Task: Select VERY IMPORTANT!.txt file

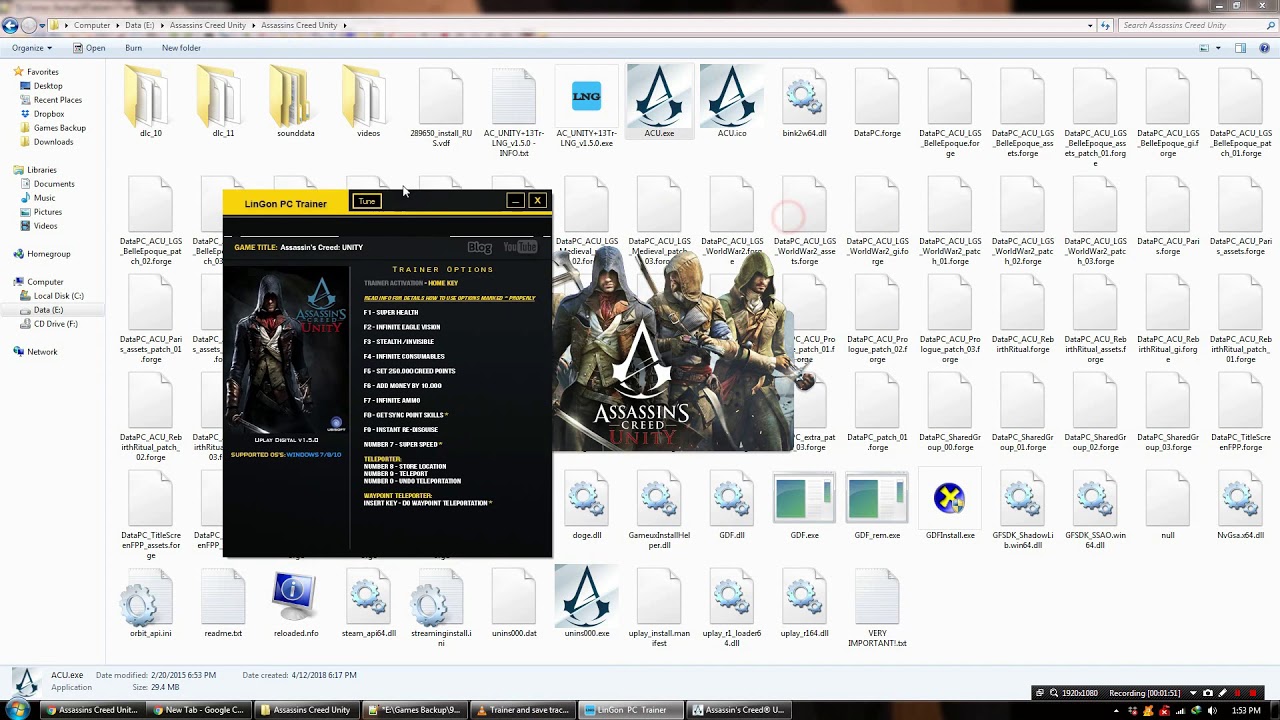Action: (877, 608)
